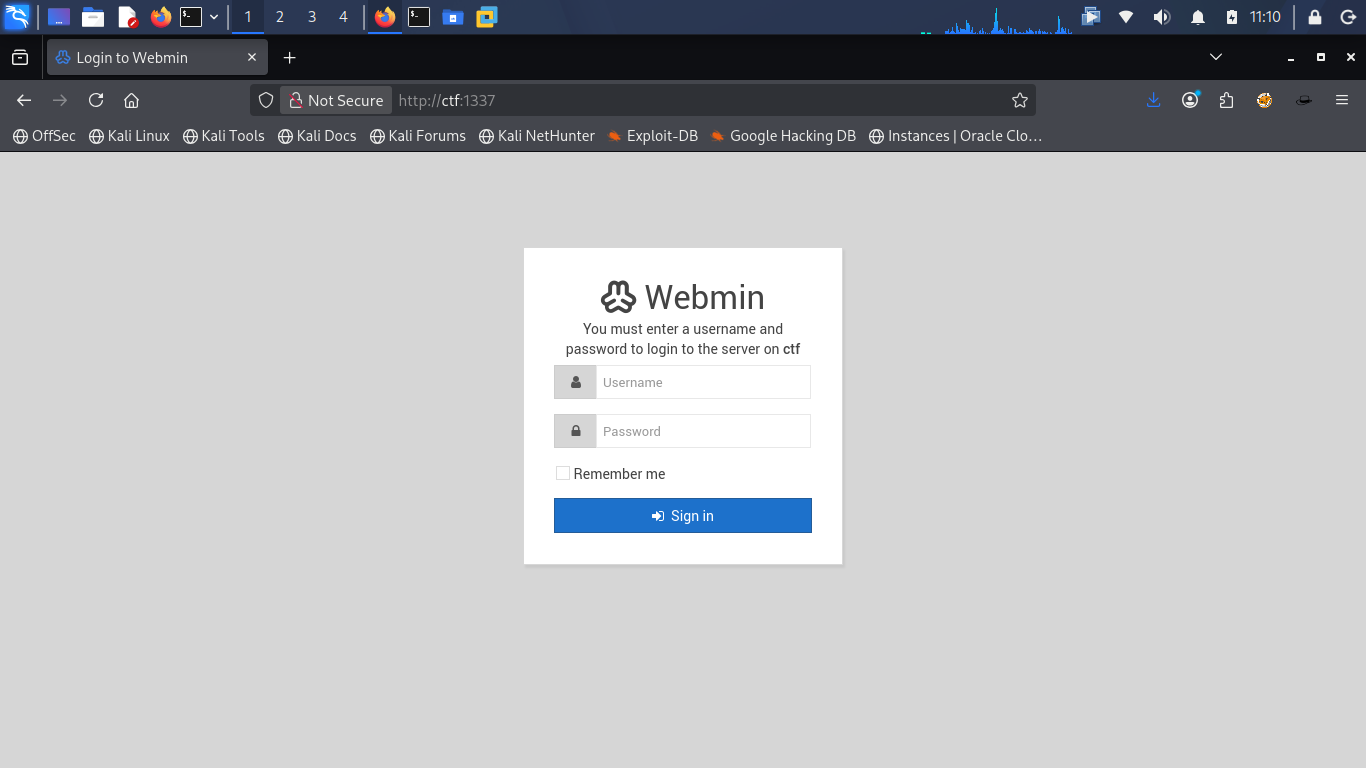Click the blue Sign in button

683,516
